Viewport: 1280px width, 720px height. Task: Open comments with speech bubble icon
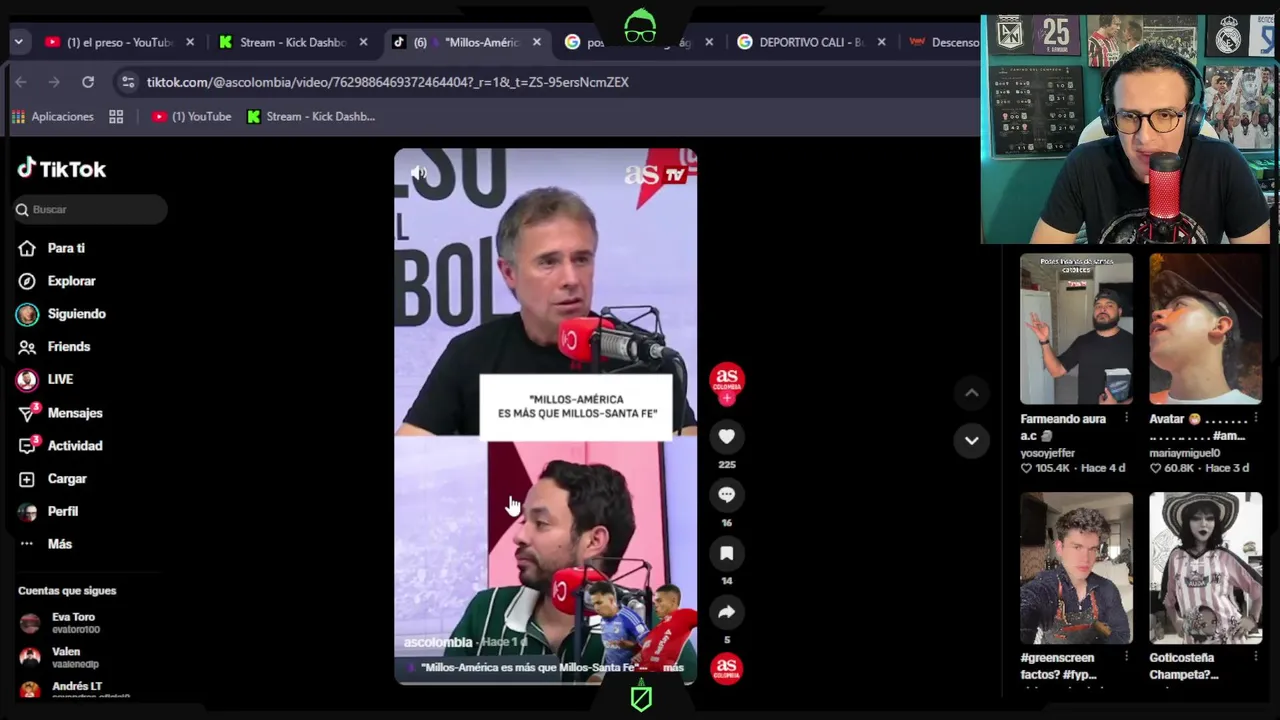[x=727, y=494]
